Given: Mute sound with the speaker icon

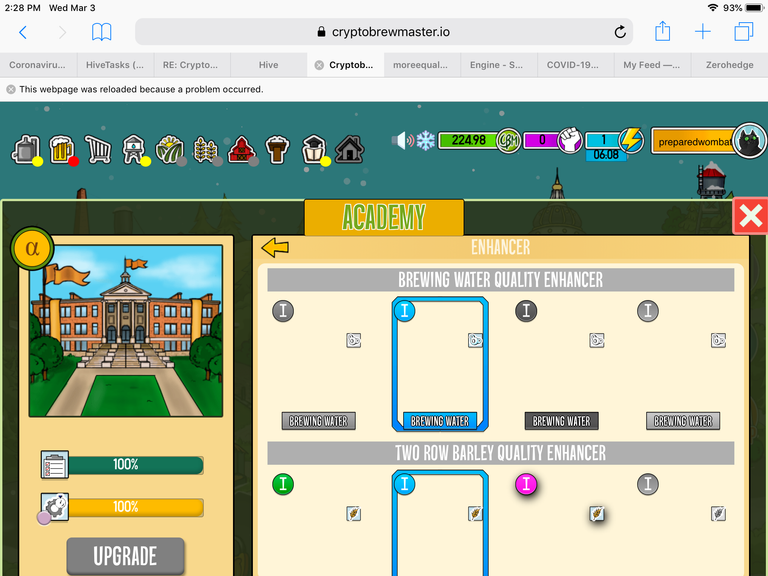Looking at the screenshot, I should 403,141.
